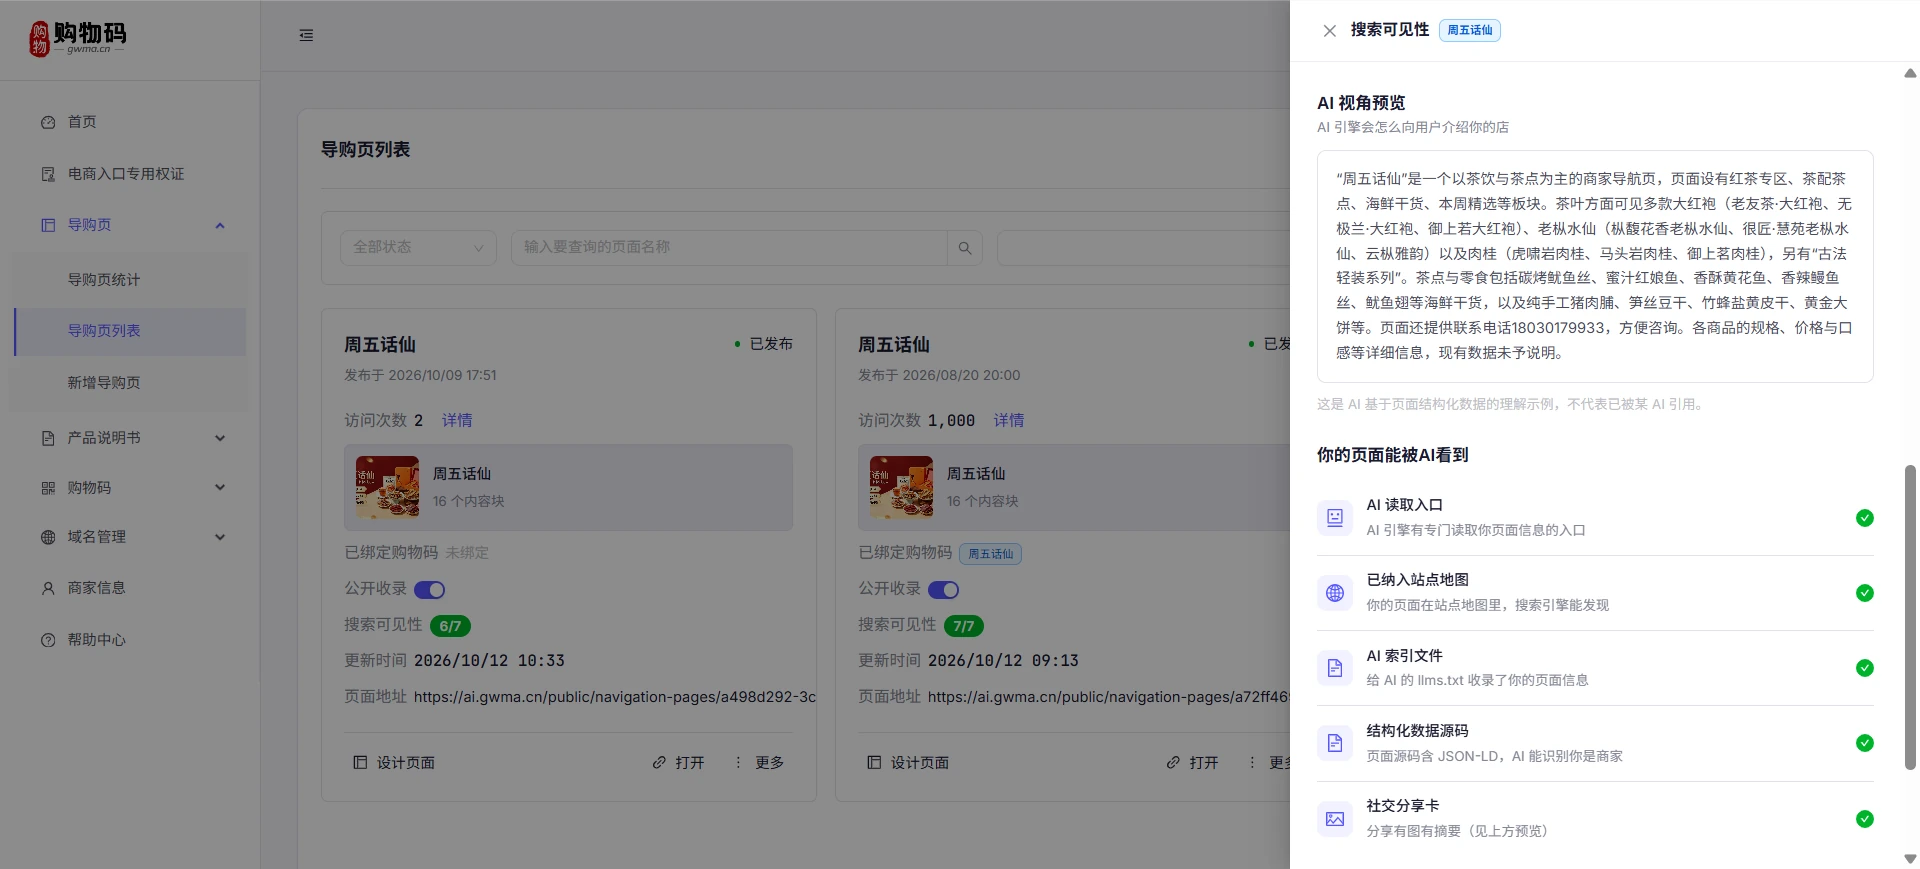Image resolution: width=1920 pixels, height=869 pixels.
Task: Click the drawer vertical scrollbar thumb
Action: click(1910, 617)
